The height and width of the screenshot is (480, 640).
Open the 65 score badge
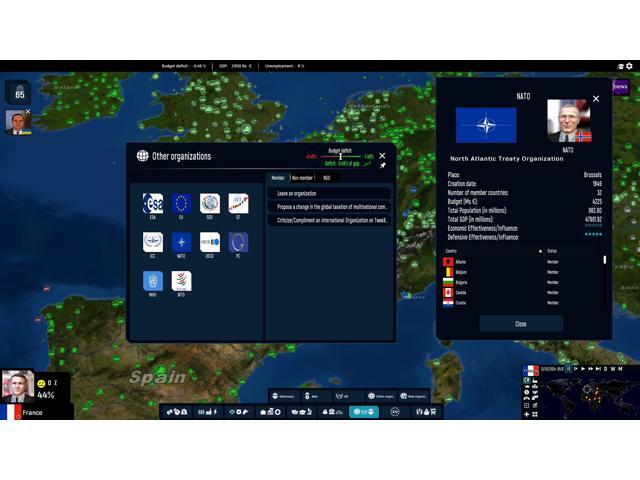click(x=19, y=92)
